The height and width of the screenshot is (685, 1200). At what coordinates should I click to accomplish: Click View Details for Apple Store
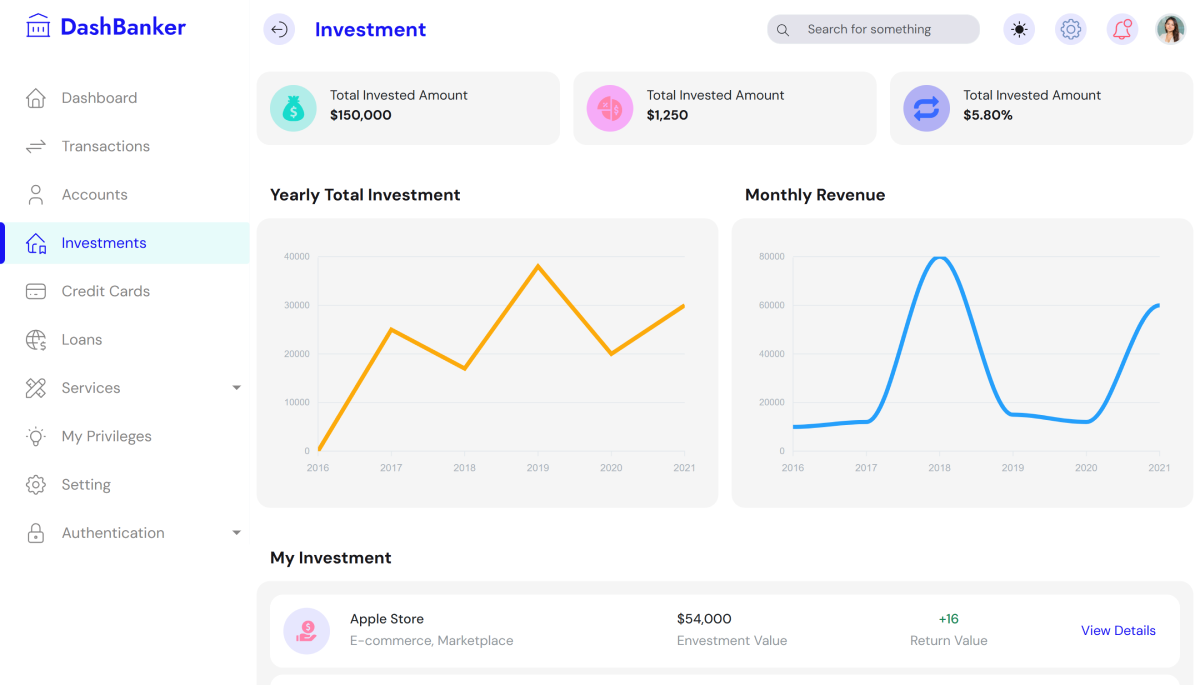(1118, 631)
